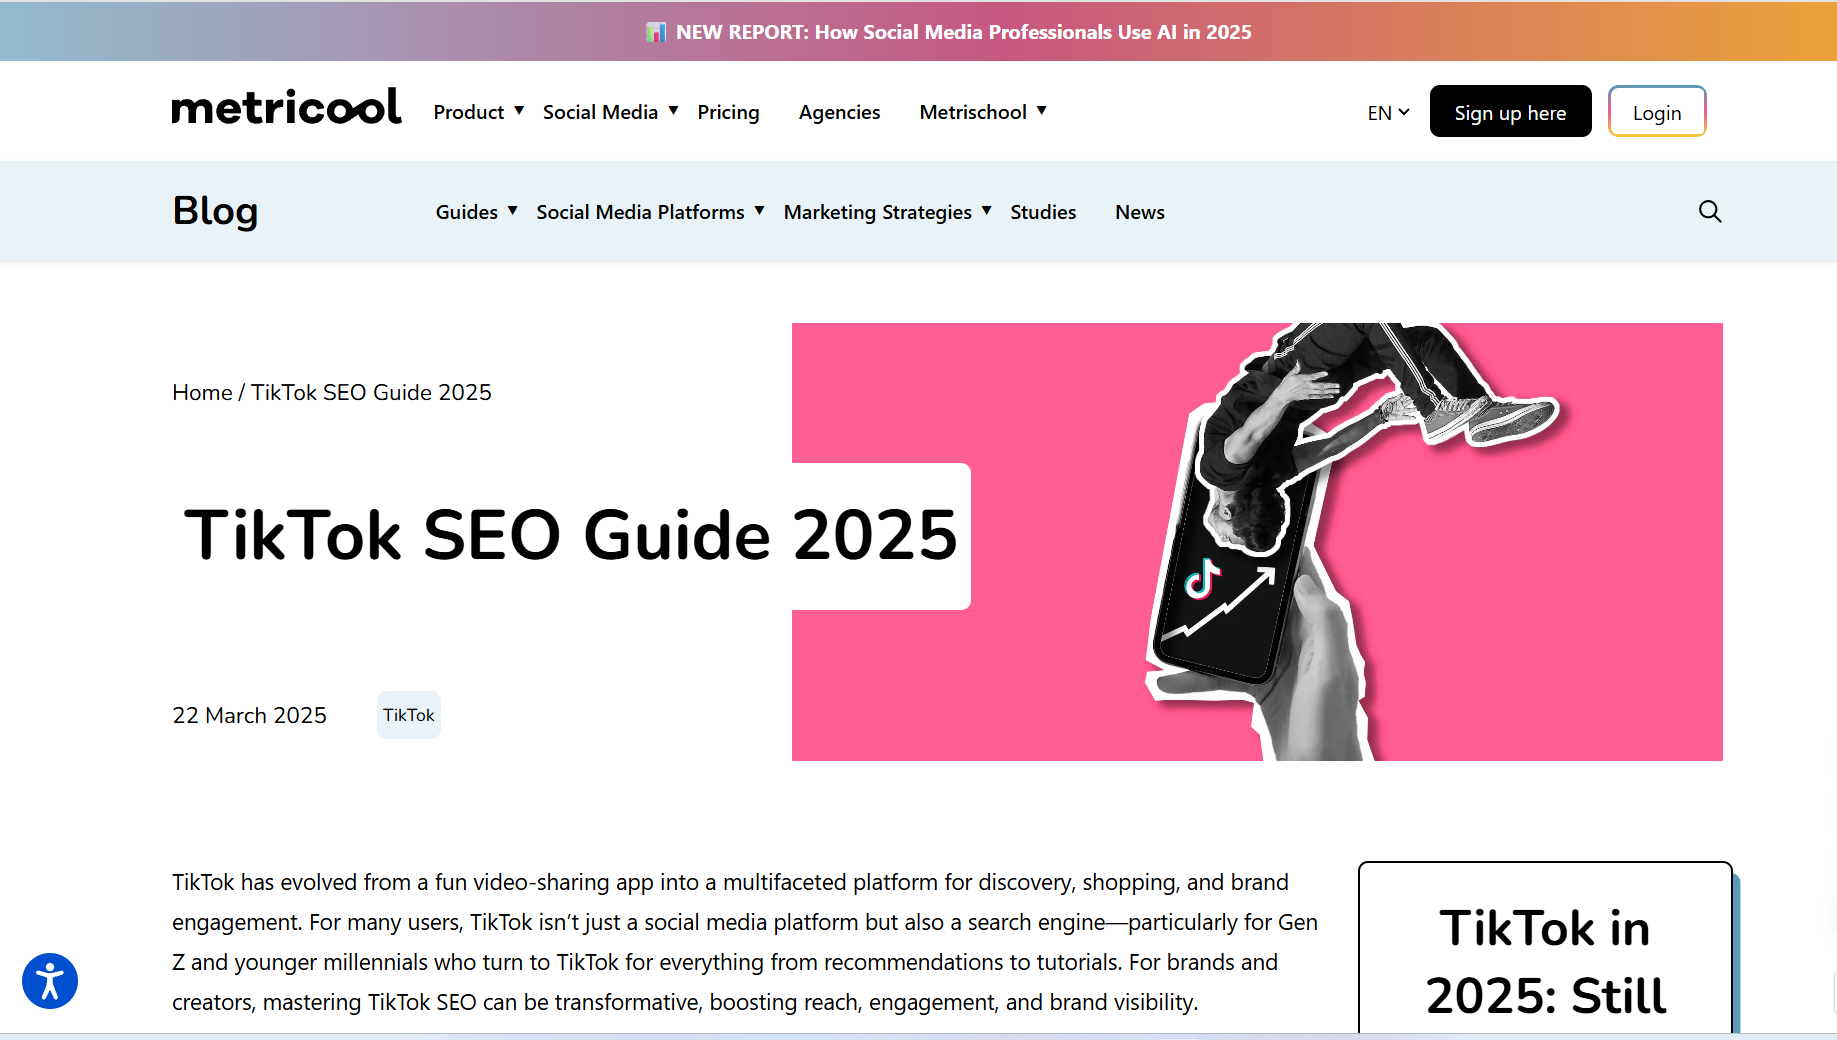
Task: Click the pink TikTok SEO hero image
Action: tap(1257, 542)
